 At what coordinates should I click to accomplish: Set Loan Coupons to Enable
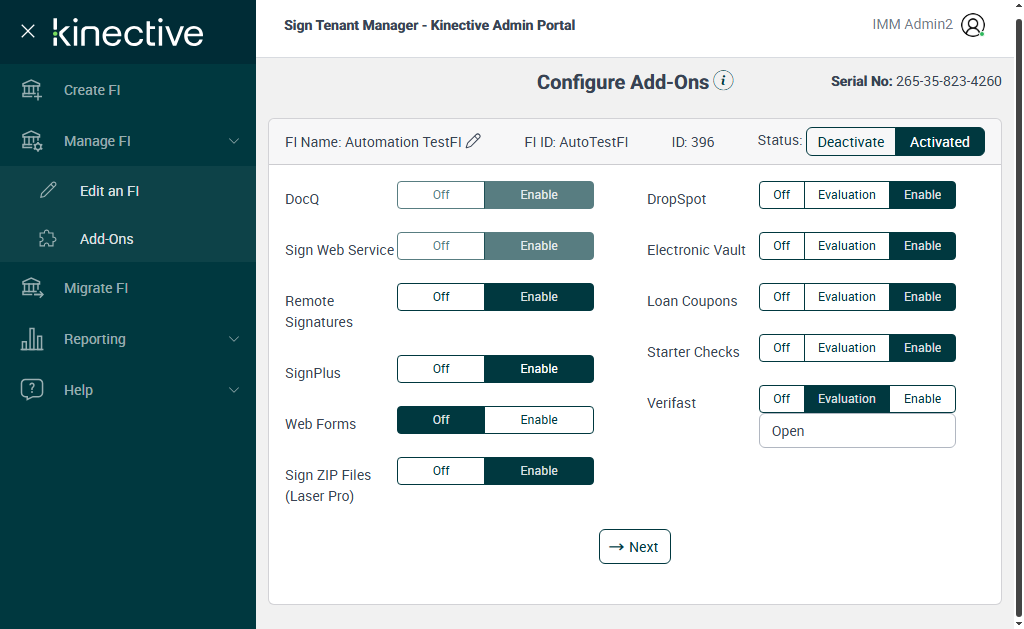point(922,297)
